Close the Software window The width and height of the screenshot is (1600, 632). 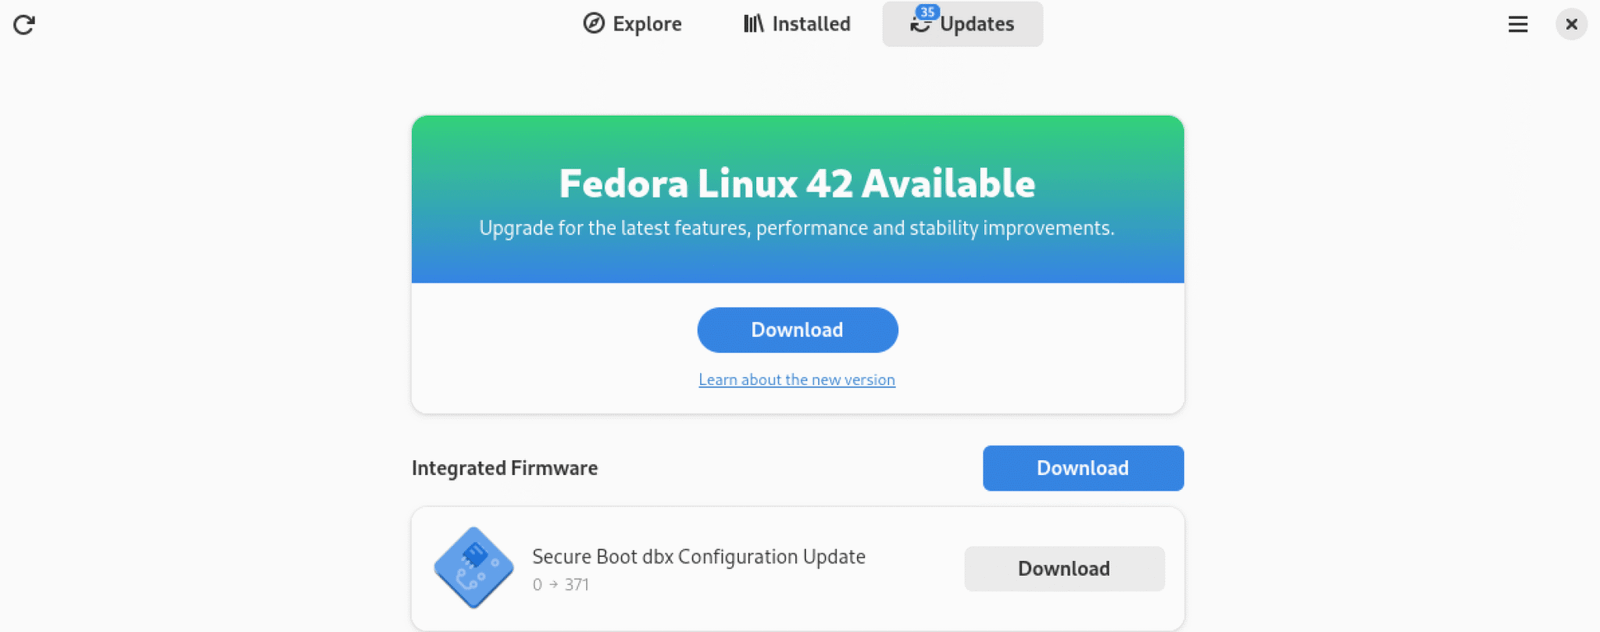(1571, 24)
